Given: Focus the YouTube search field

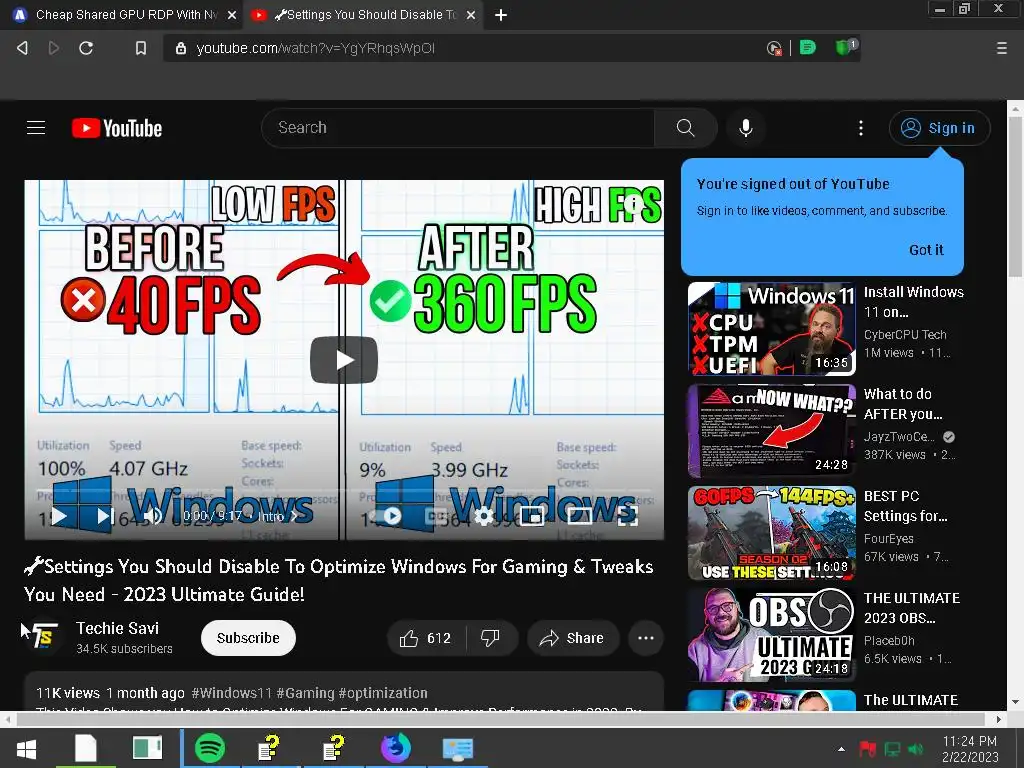Looking at the screenshot, I should click(x=458, y=128).
